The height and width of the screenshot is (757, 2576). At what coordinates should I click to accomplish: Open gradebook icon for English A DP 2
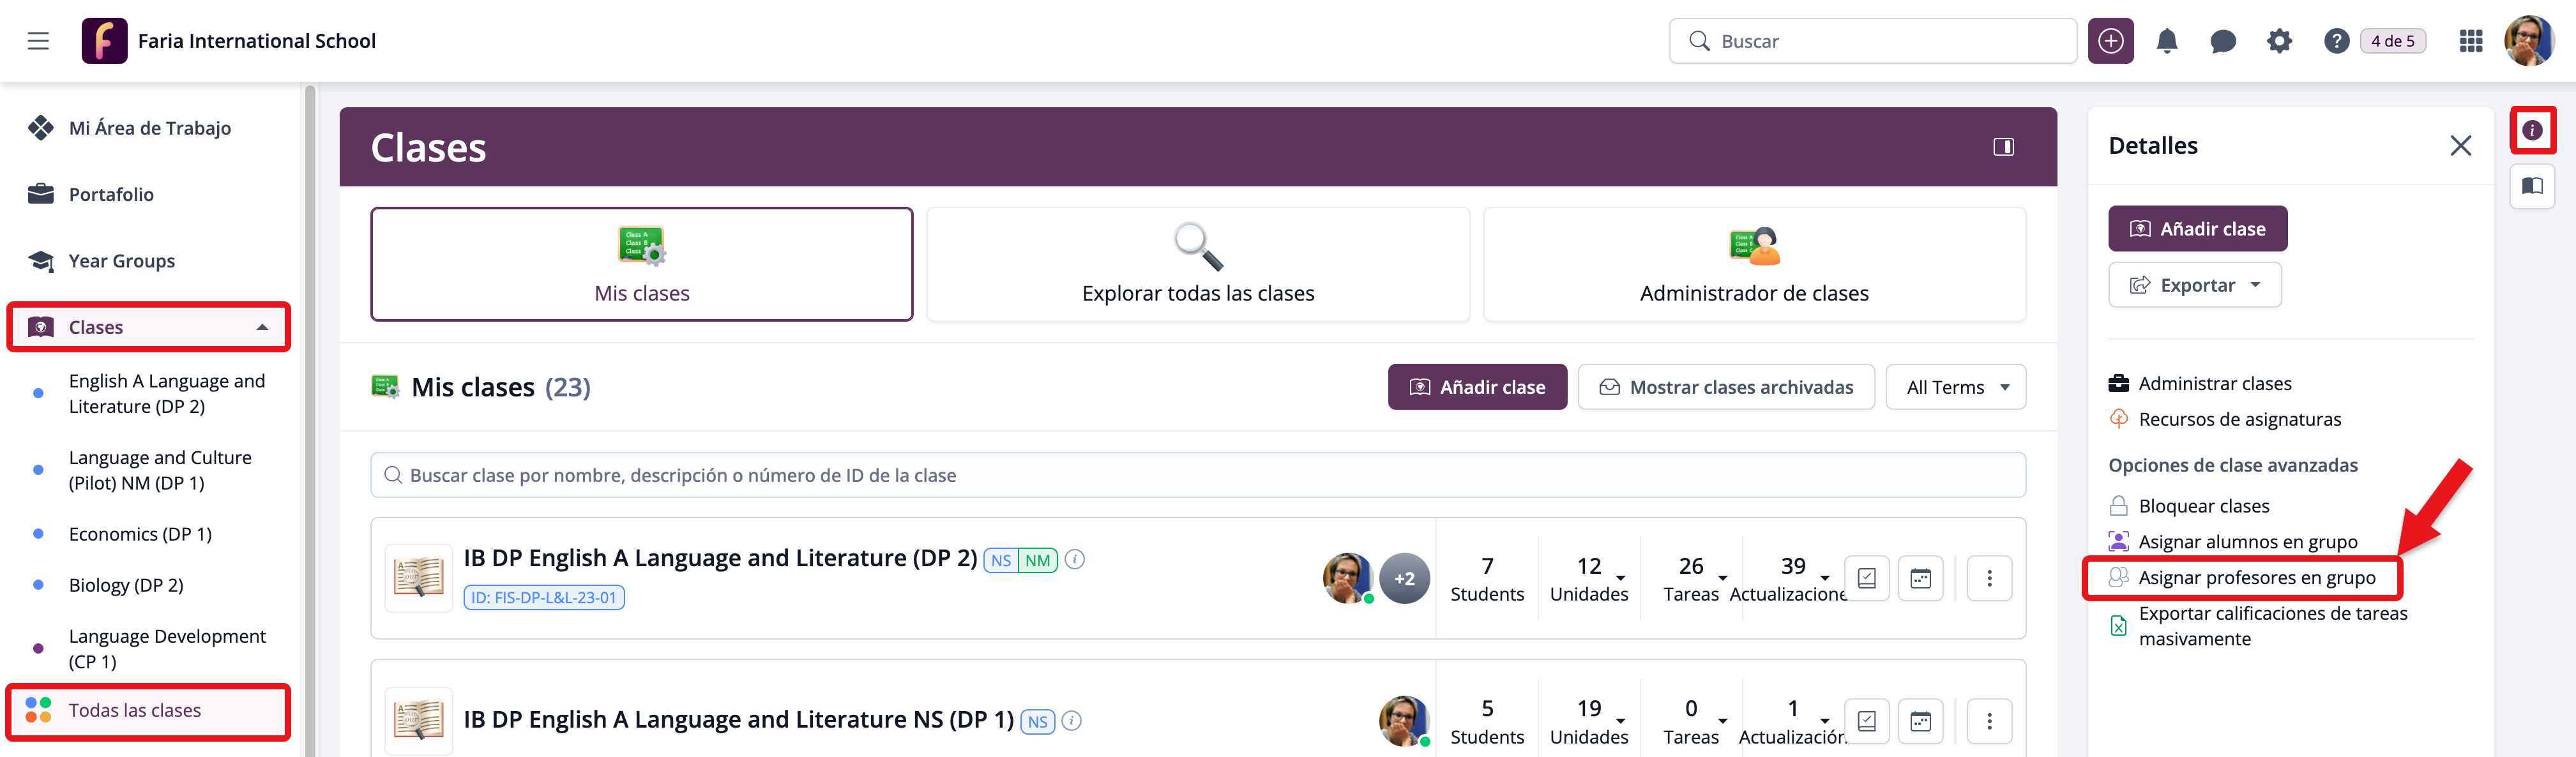point(1866,578)
